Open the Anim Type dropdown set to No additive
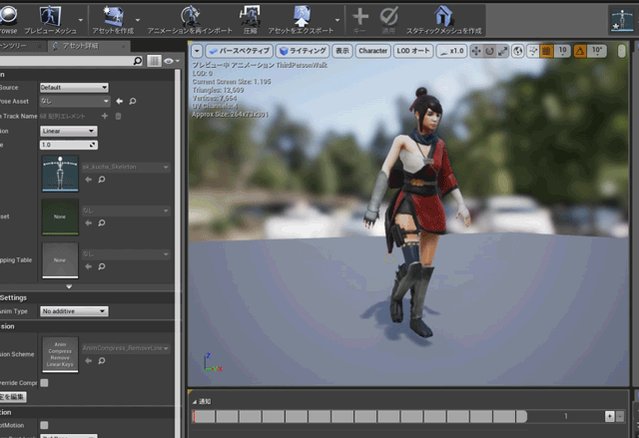Image resolution: width=639 pixels, height=438 pixels. tap(74, 311)
